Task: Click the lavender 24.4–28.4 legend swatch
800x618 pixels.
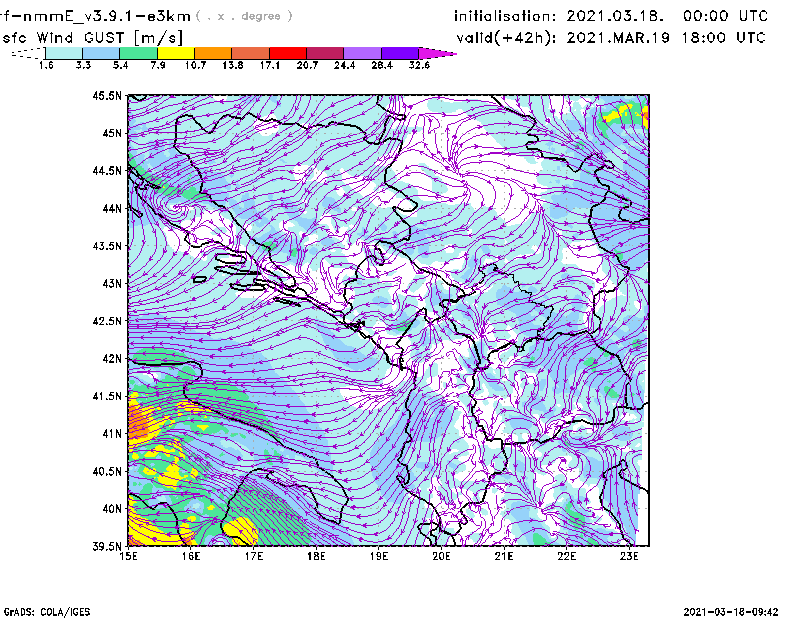Action: (363, 53)
